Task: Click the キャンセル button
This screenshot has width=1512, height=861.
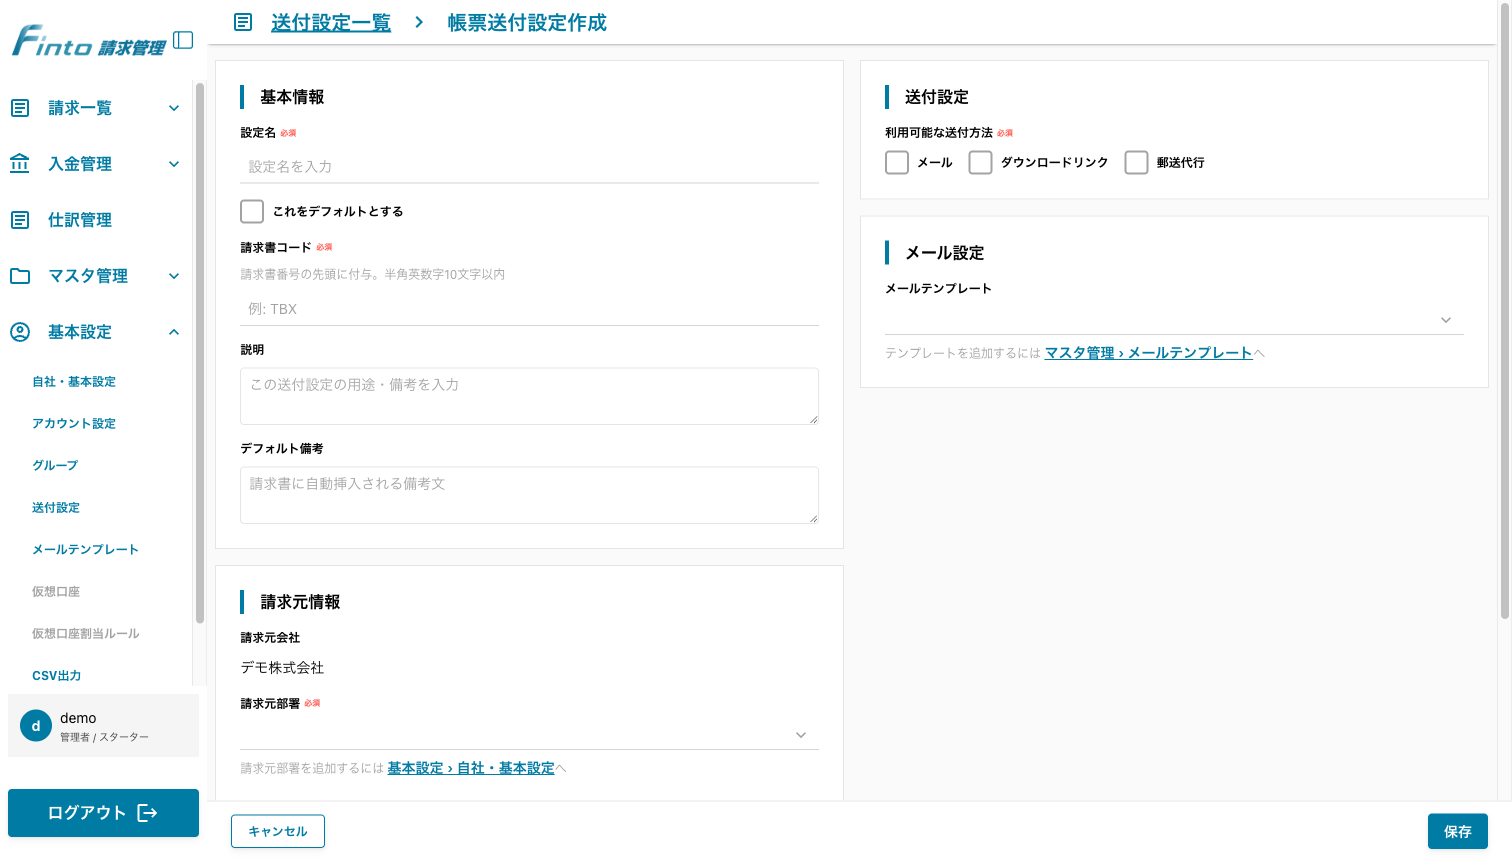Action: coord(278,832)
